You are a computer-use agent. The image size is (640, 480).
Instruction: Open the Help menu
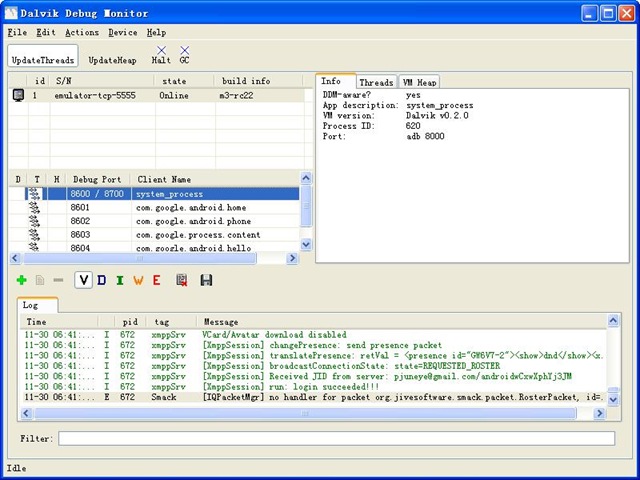pyautogui.click(x=156, y=32)
